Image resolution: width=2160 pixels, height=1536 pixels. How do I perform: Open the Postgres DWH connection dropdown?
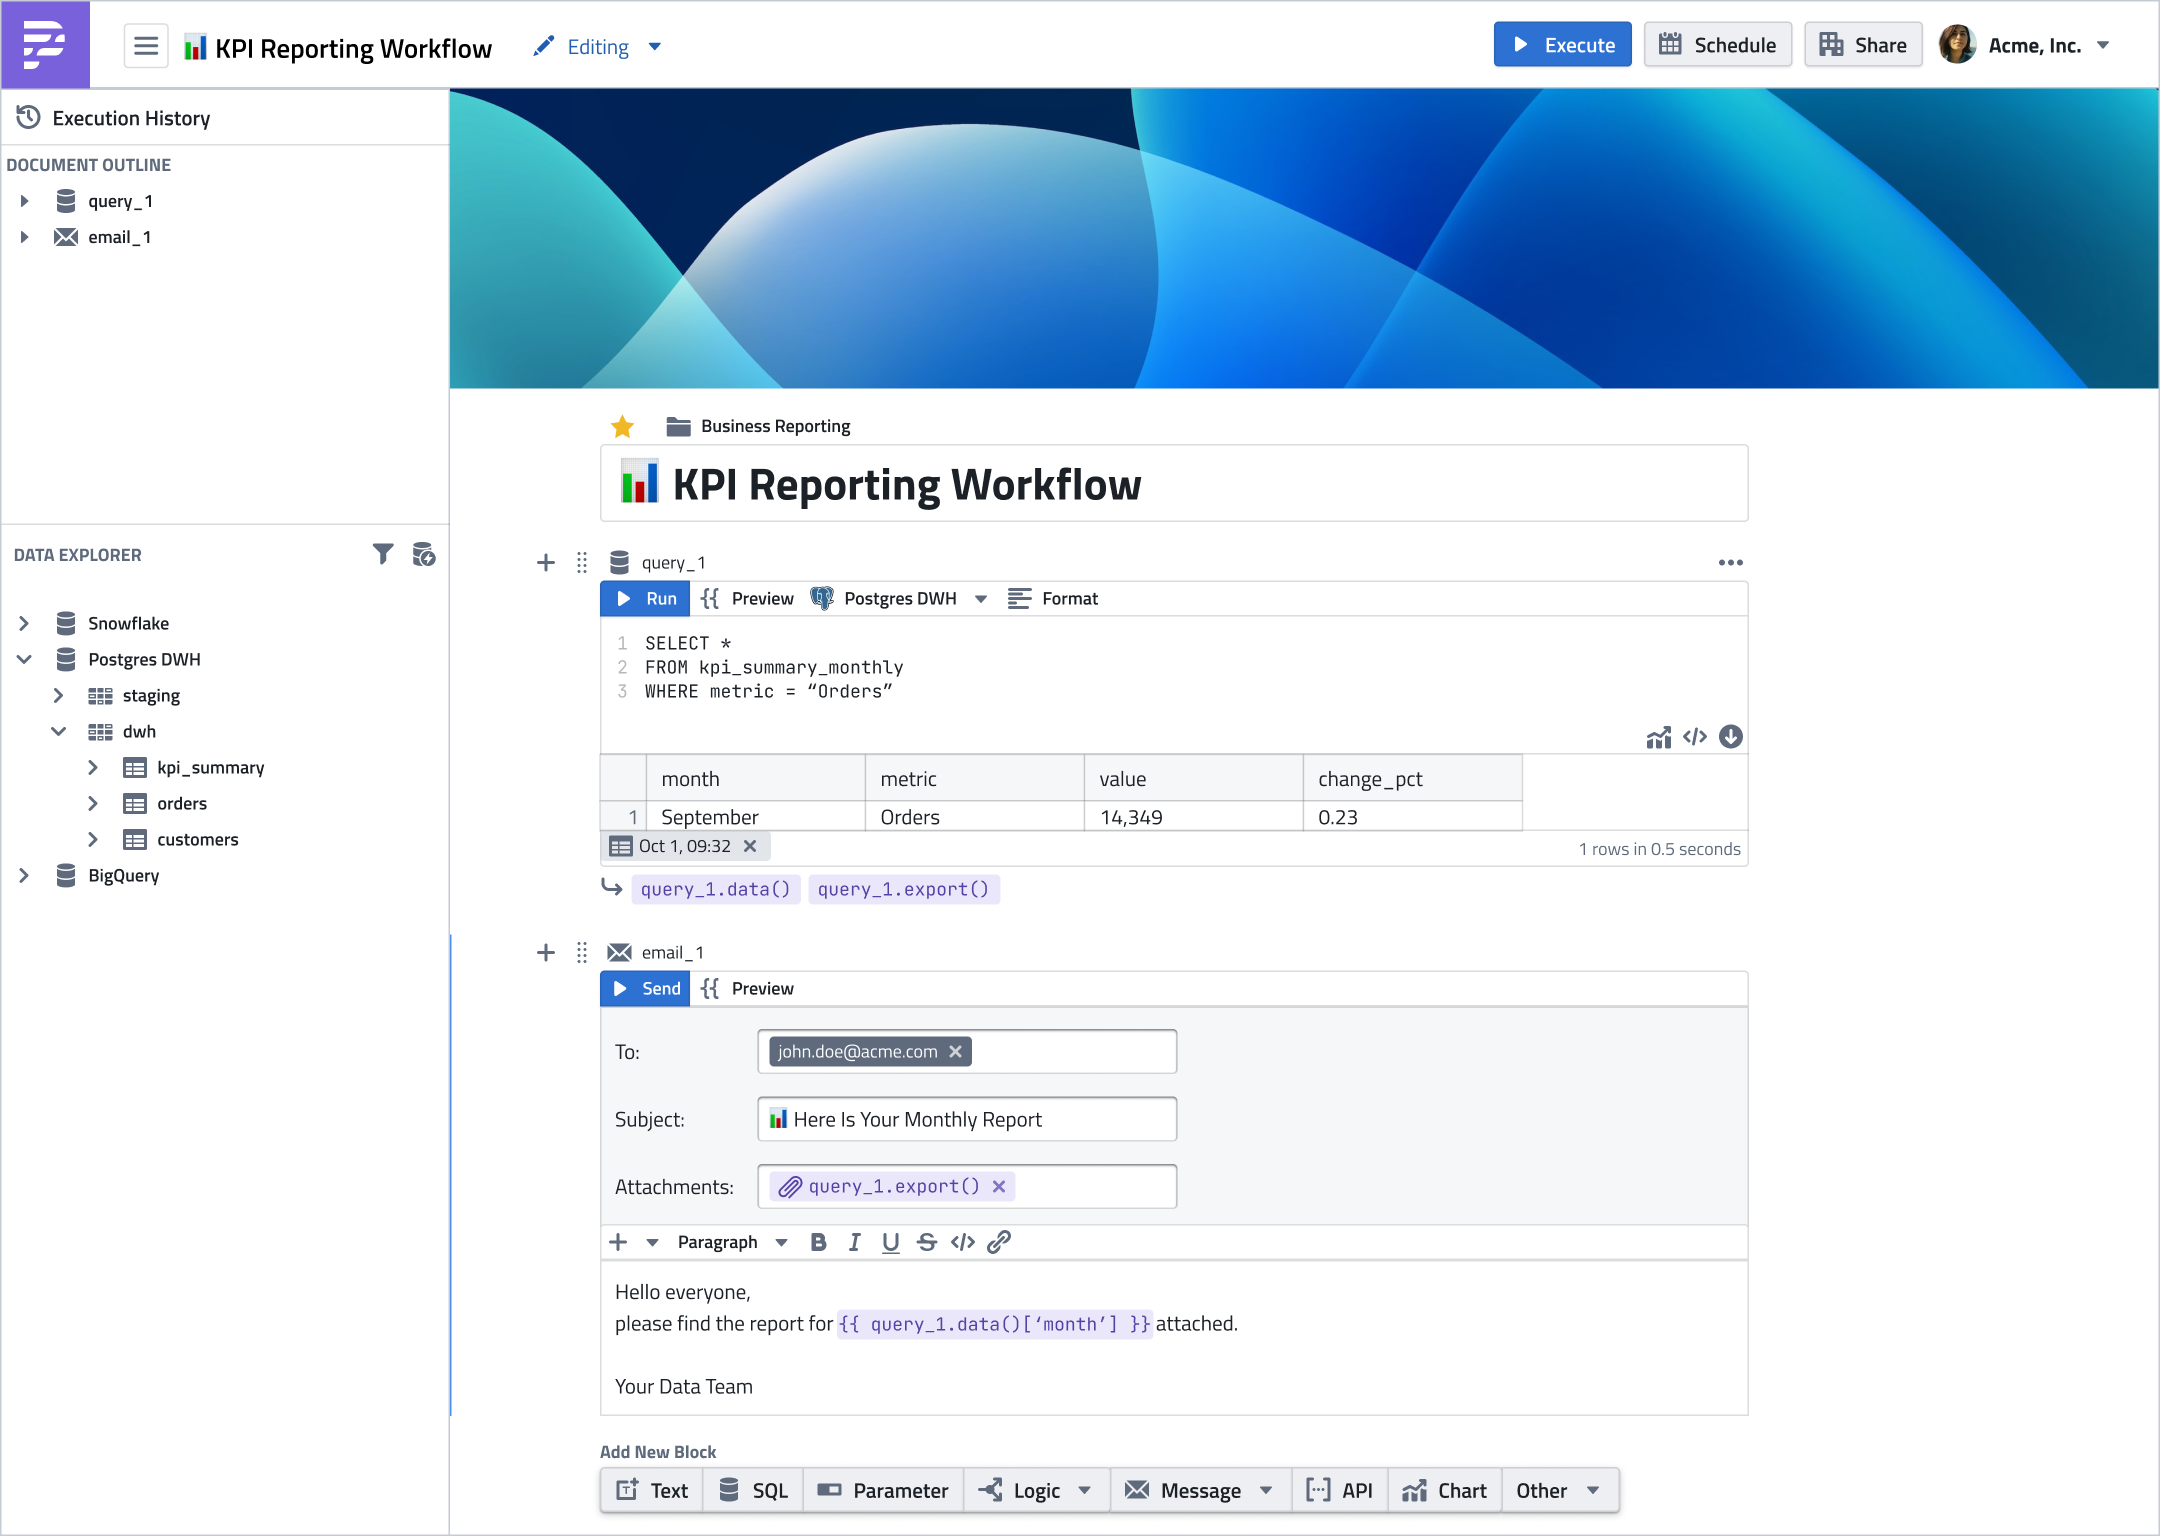pos(981,599)
